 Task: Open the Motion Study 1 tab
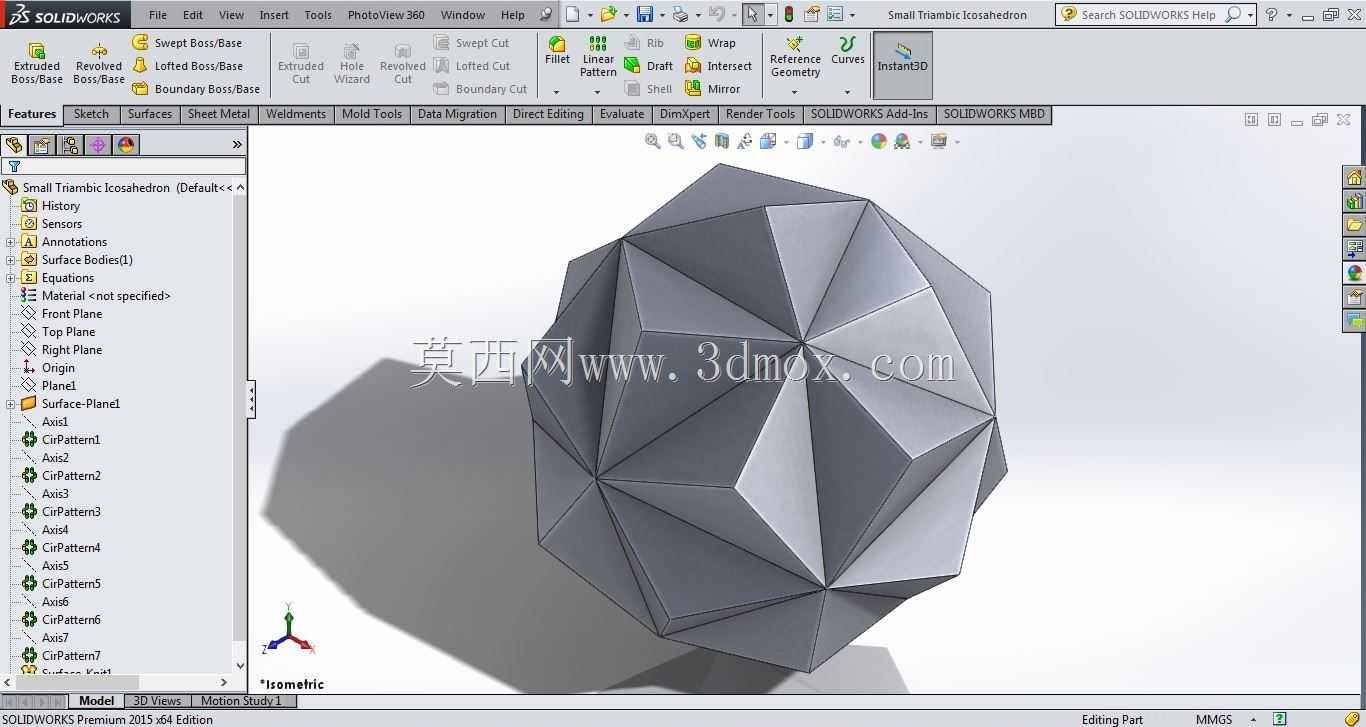241,701
